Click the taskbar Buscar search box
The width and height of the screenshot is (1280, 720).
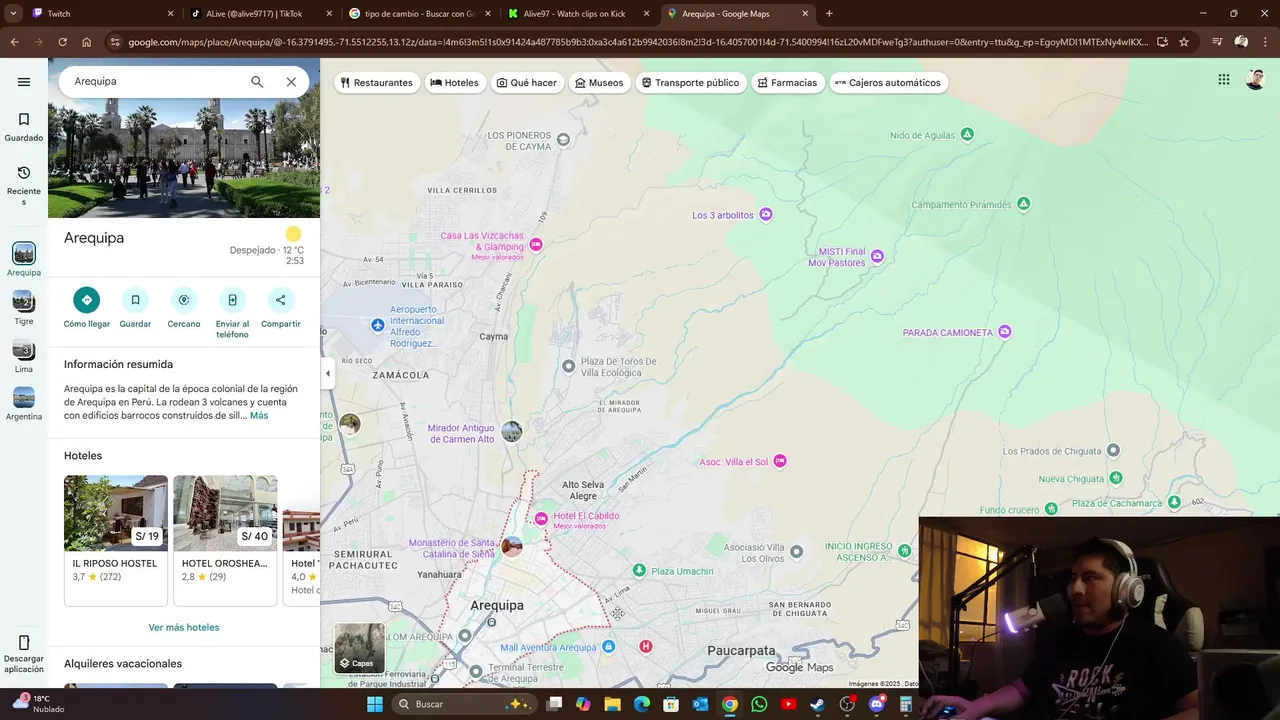click(463, 704)
